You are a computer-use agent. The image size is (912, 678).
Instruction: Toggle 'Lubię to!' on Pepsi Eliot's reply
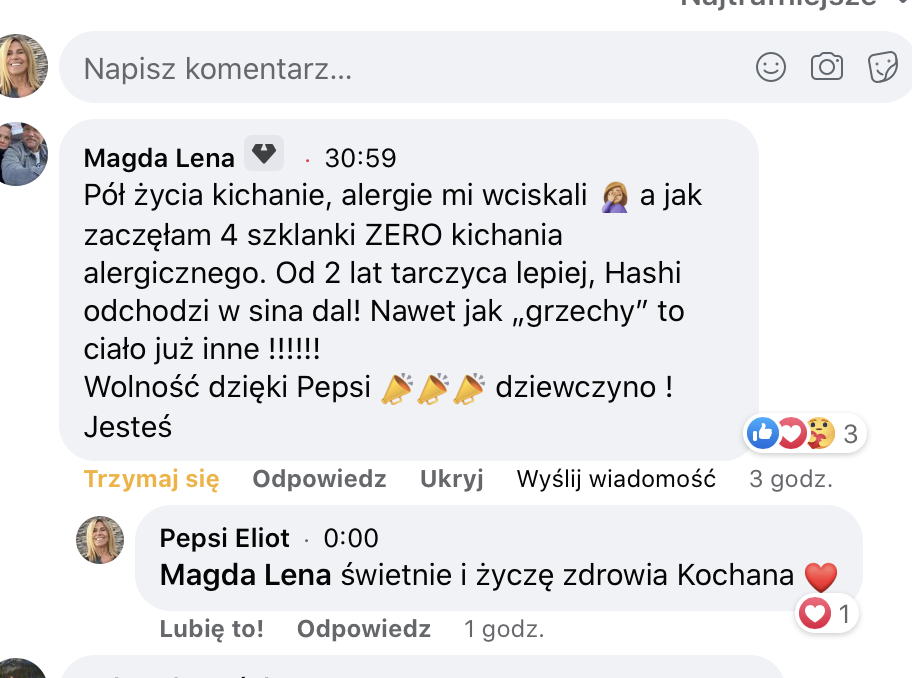[x=211, y=629]
